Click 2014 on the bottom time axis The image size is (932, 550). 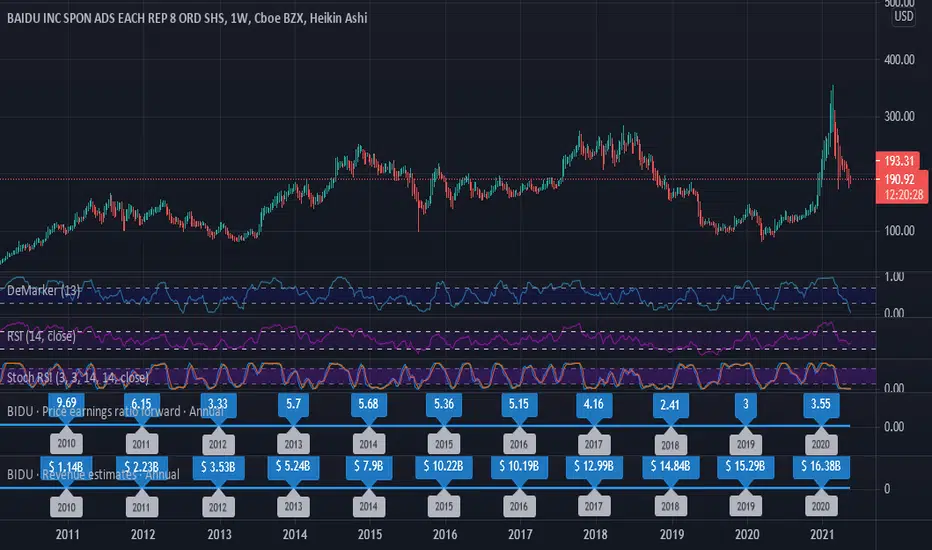tap(295, 534)
